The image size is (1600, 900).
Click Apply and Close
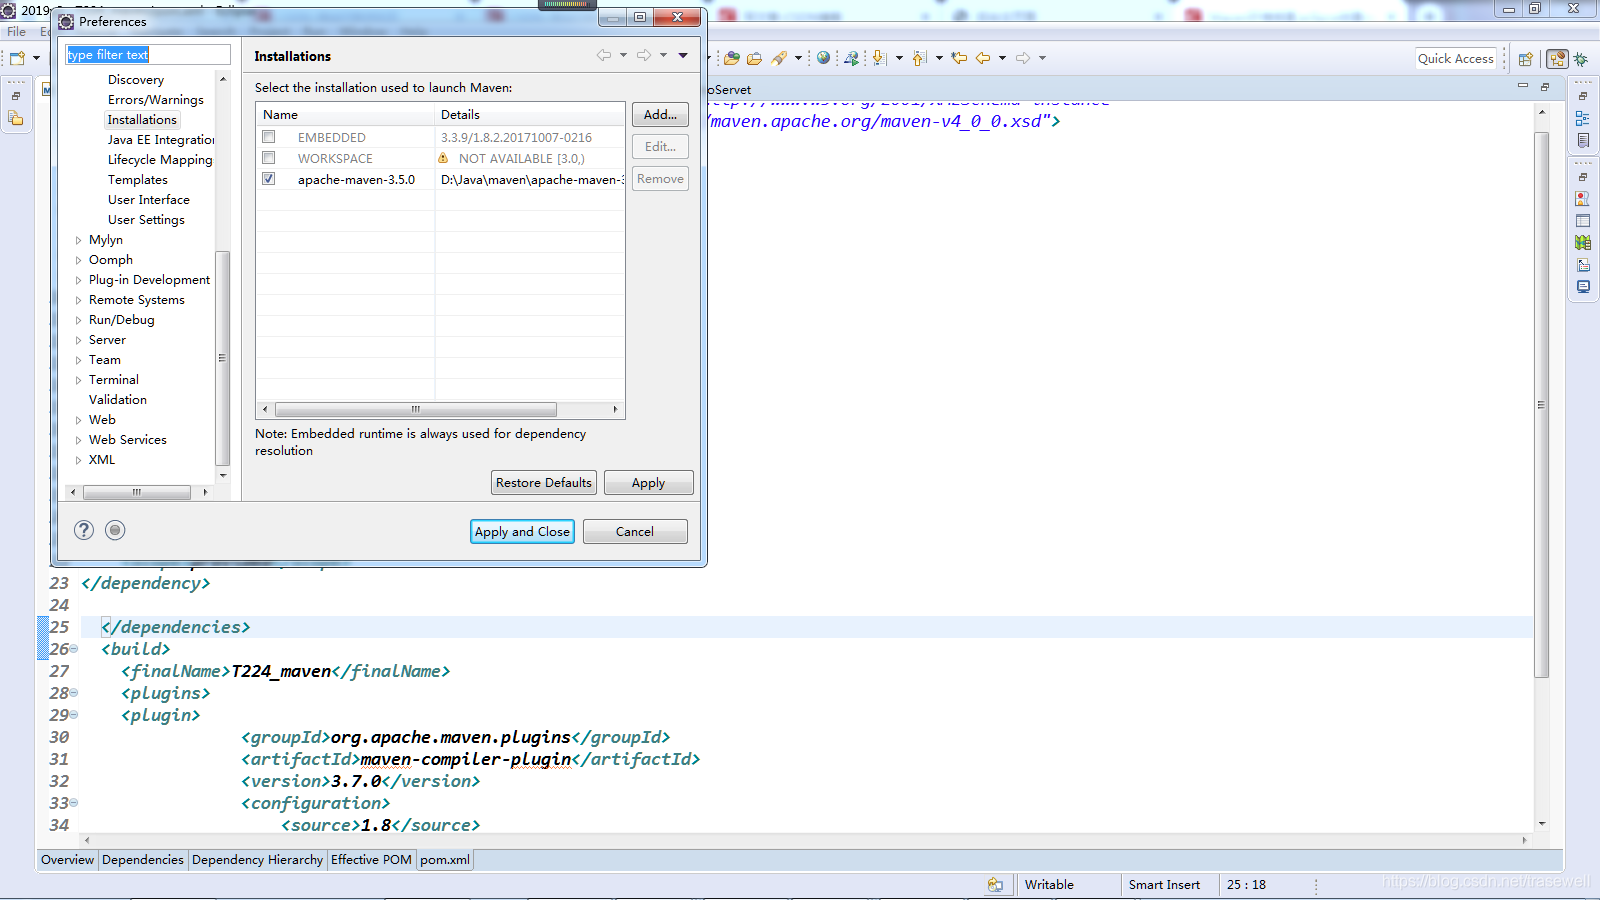click(x=522, y=532)
